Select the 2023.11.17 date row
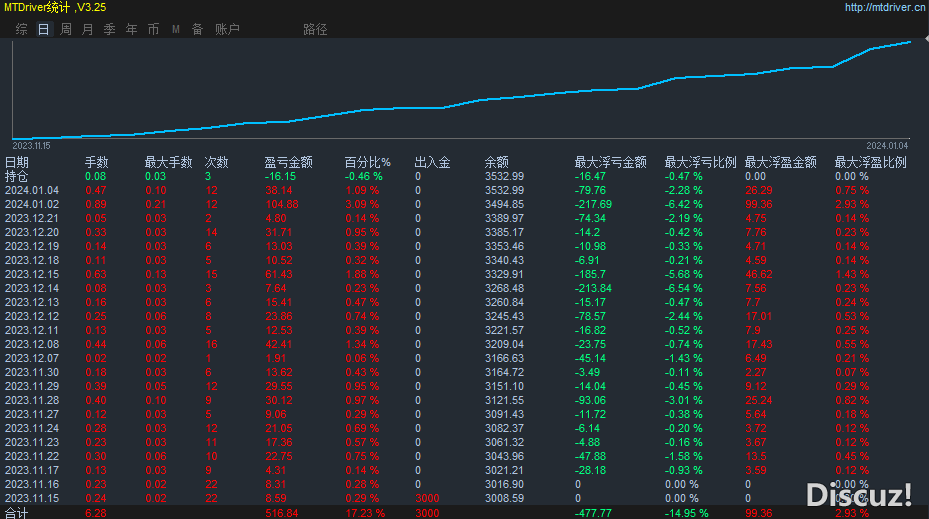The width and height of the screenshot is (929, 519). coord(464,470)
